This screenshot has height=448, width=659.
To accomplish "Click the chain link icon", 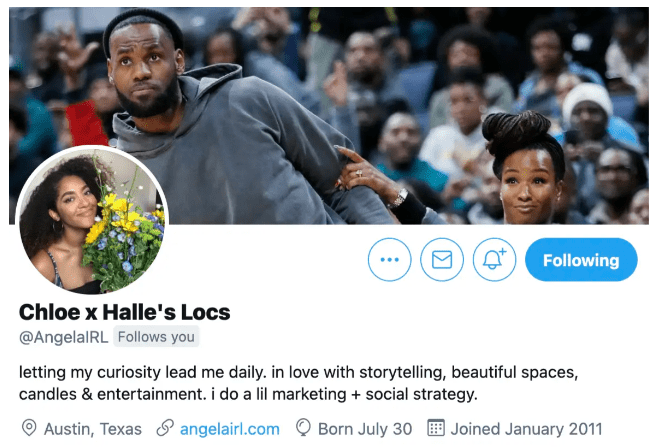I will [x=165, y=428].
